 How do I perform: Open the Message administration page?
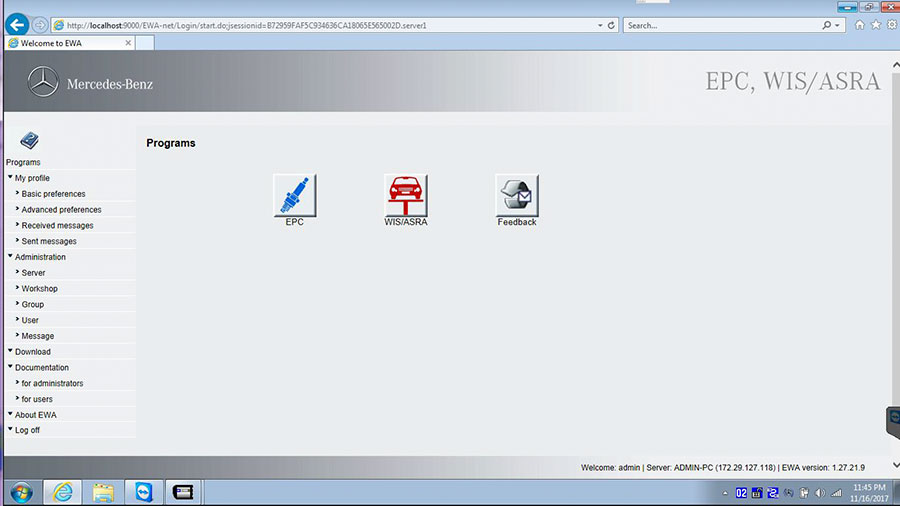pos(38,336)
